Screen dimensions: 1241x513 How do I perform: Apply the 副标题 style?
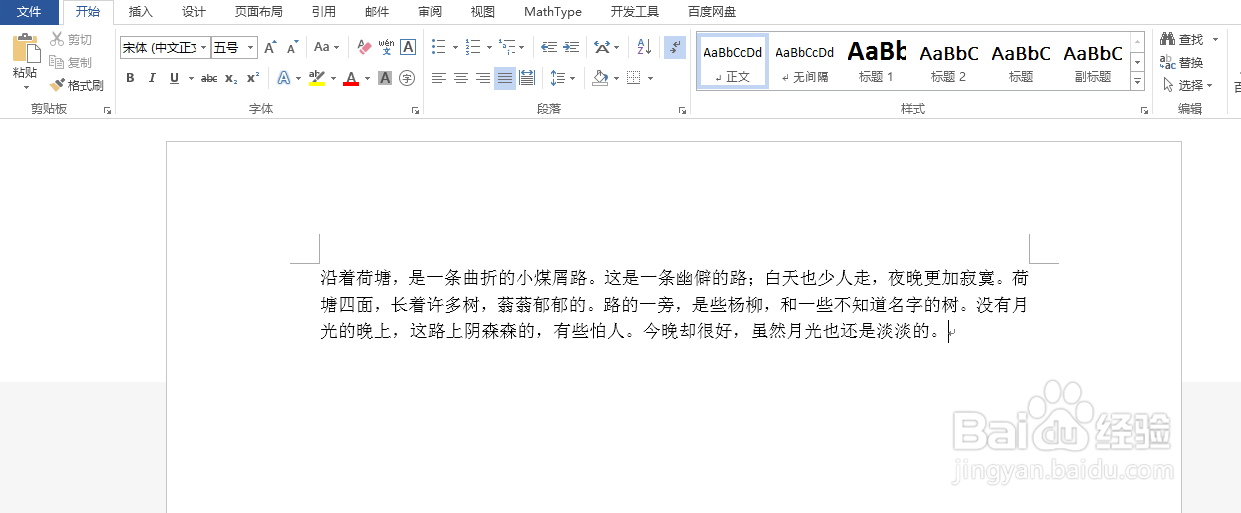point(1093,62)
